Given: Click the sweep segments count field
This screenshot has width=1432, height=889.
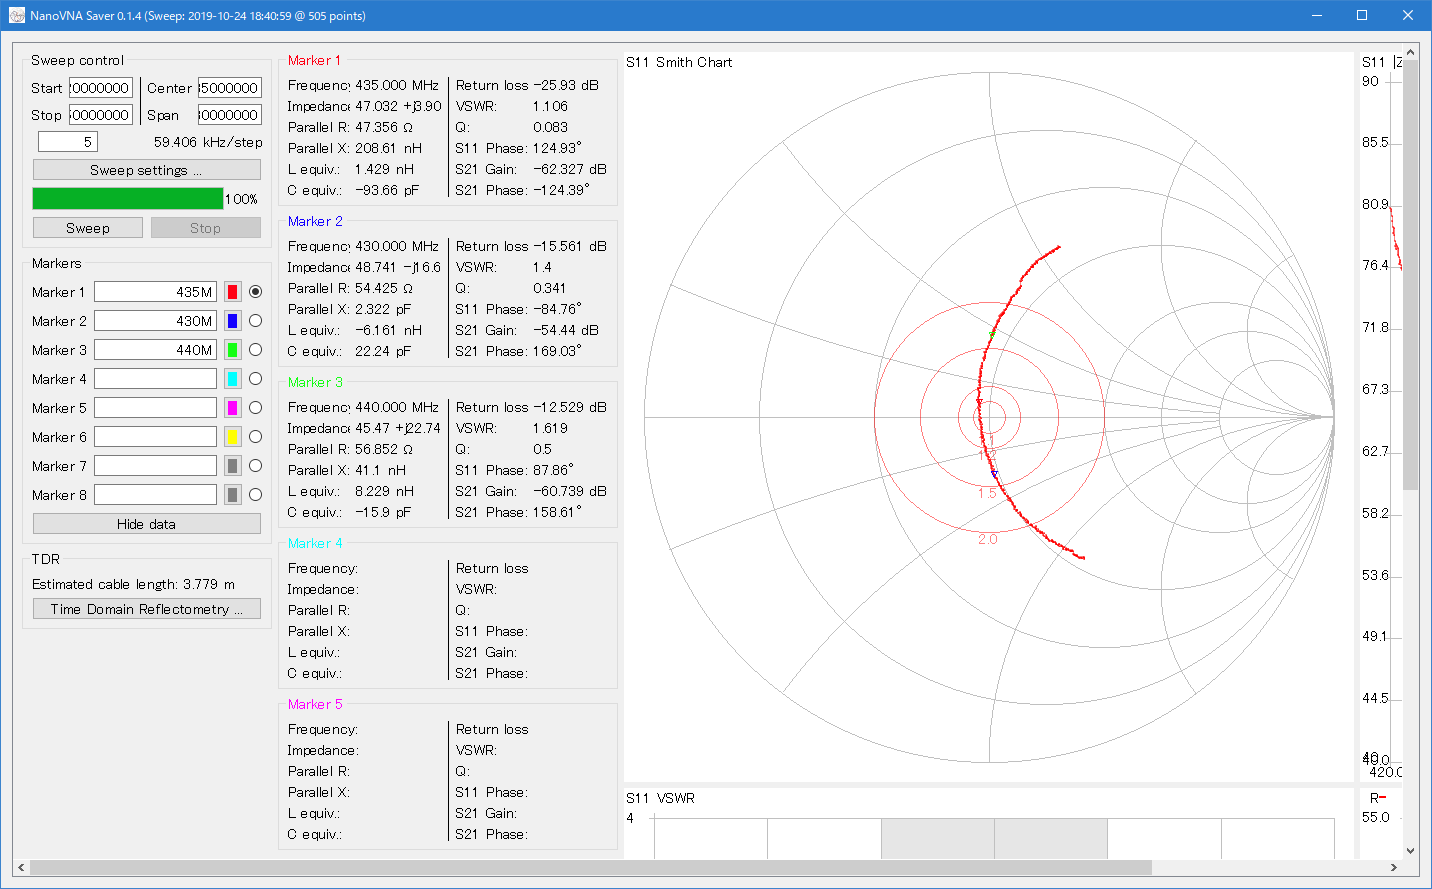Looking at the screenshot, I should tap(68, 142).
